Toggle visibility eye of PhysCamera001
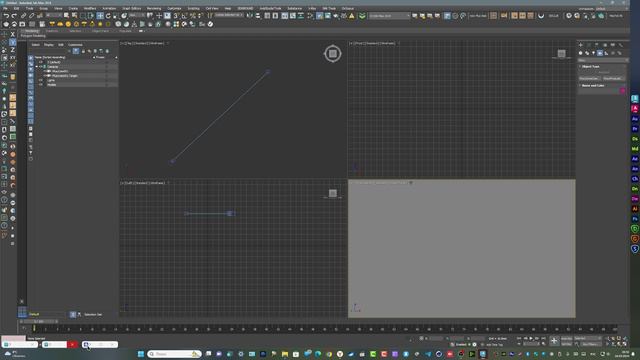 coord(45,71)
